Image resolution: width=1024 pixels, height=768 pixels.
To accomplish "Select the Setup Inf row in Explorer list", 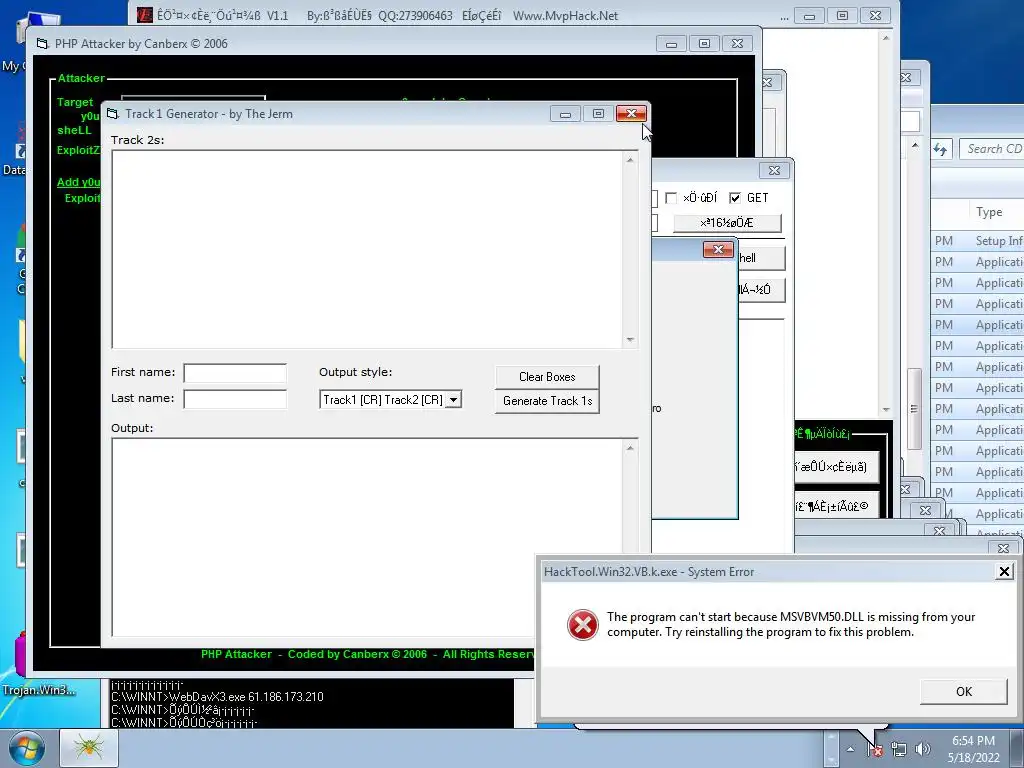I will click(x=978, y=241).
